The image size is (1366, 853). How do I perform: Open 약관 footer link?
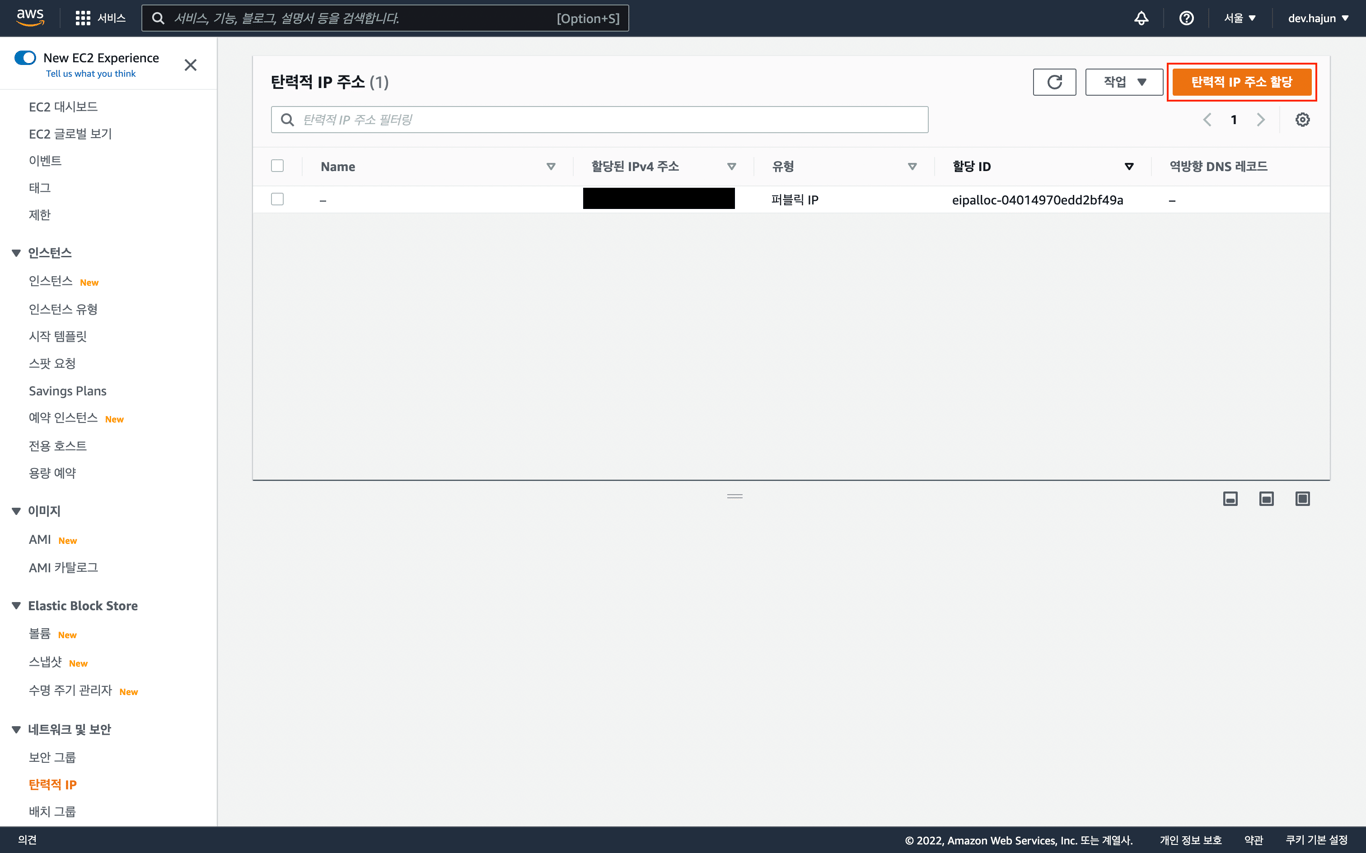tap(1253, 840)
